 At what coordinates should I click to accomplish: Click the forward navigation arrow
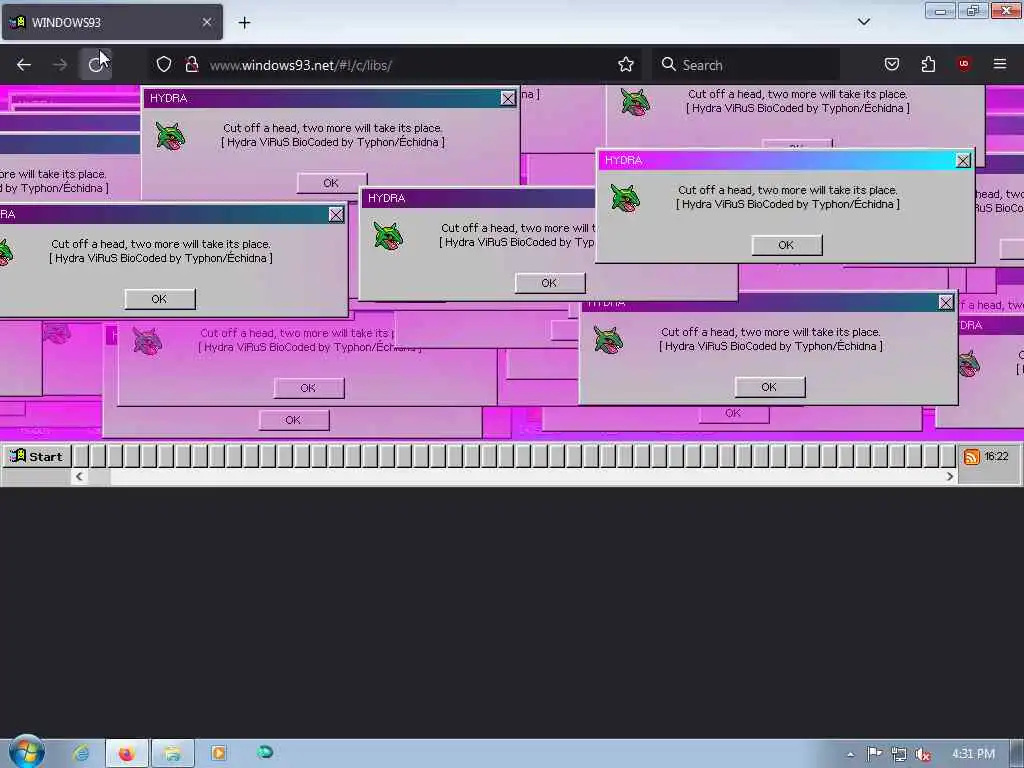coord(59,65)
